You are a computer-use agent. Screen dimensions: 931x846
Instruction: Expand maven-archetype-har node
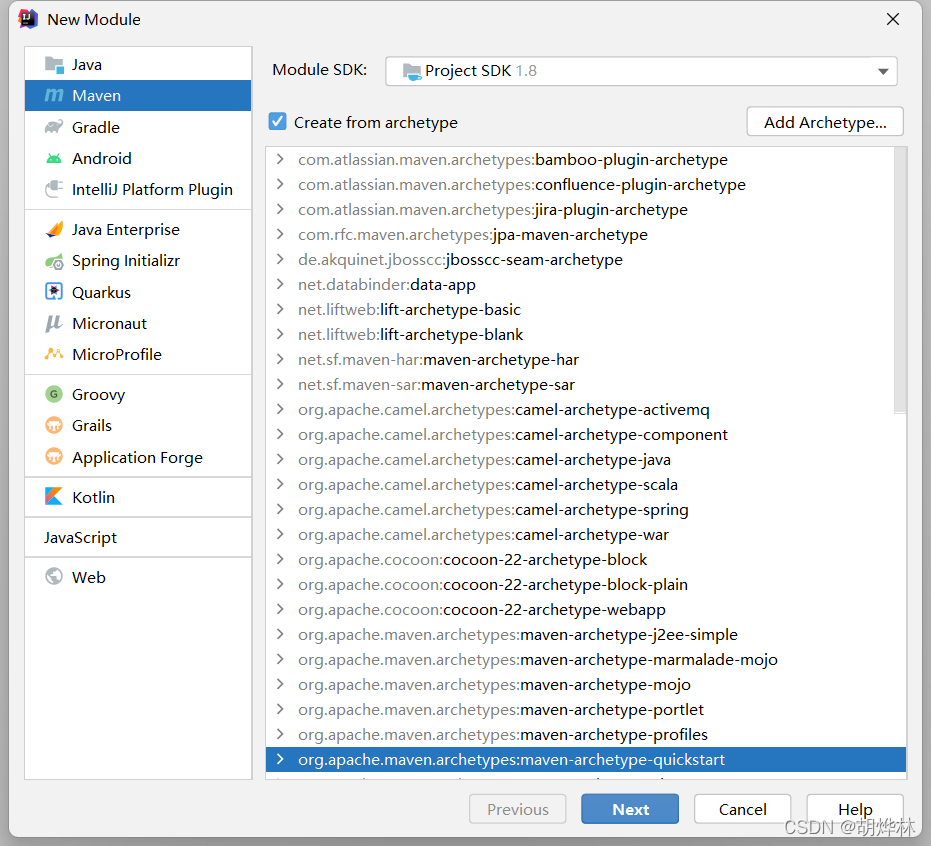pos(280,360)
